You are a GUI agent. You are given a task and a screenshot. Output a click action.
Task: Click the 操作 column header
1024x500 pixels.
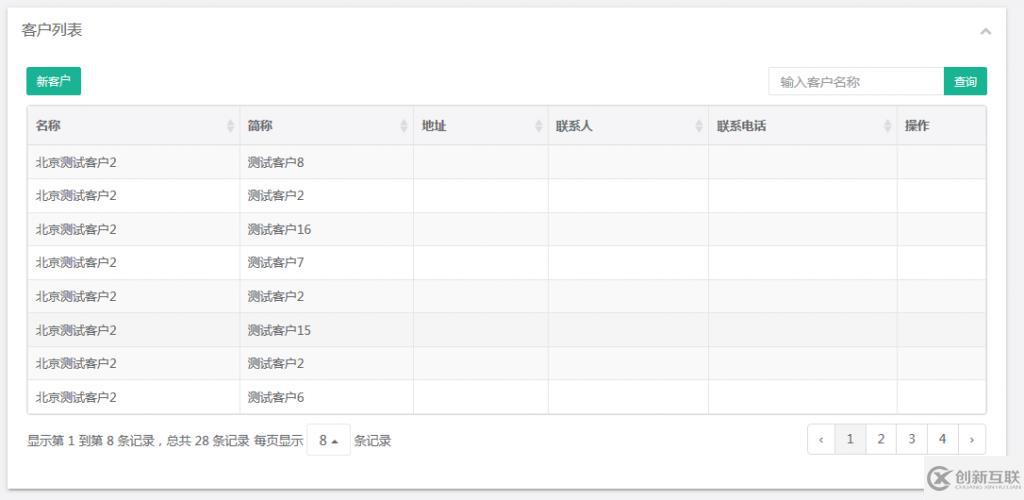(x=941, y=126)
